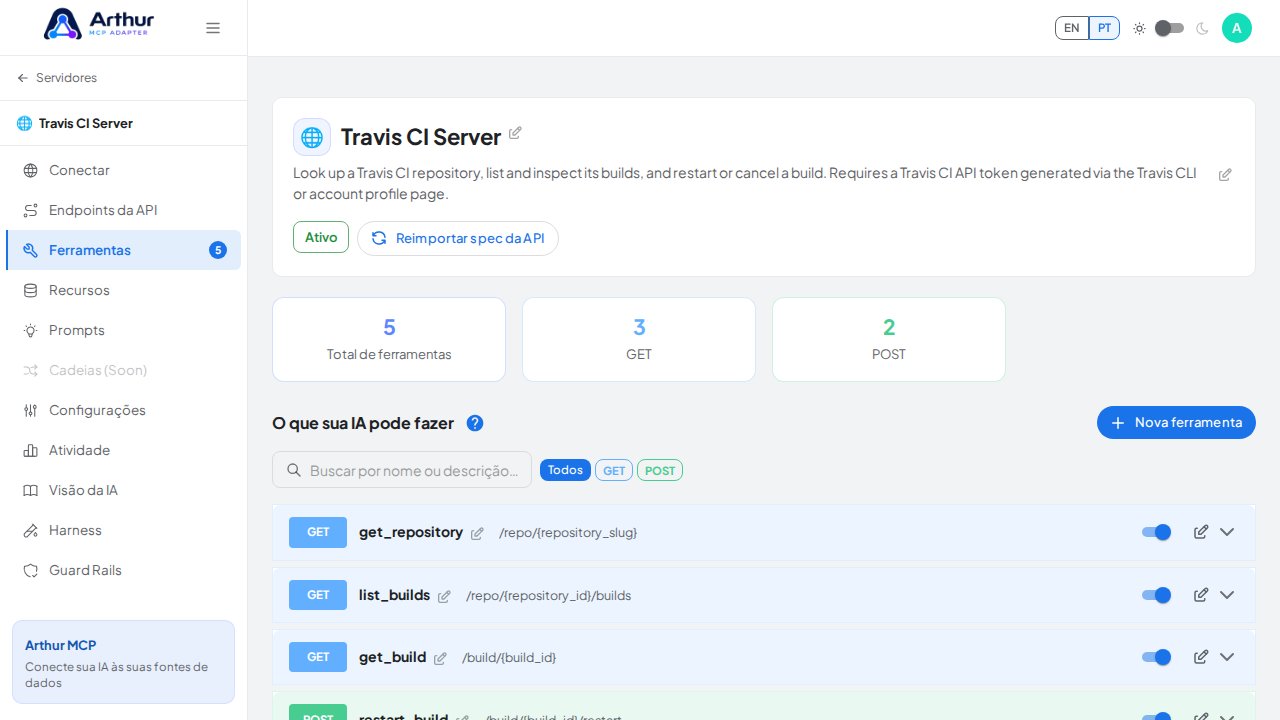Open Visão da IA via its book icon
Viewport: 1280px width, 720px height.
tap(31, 490)
